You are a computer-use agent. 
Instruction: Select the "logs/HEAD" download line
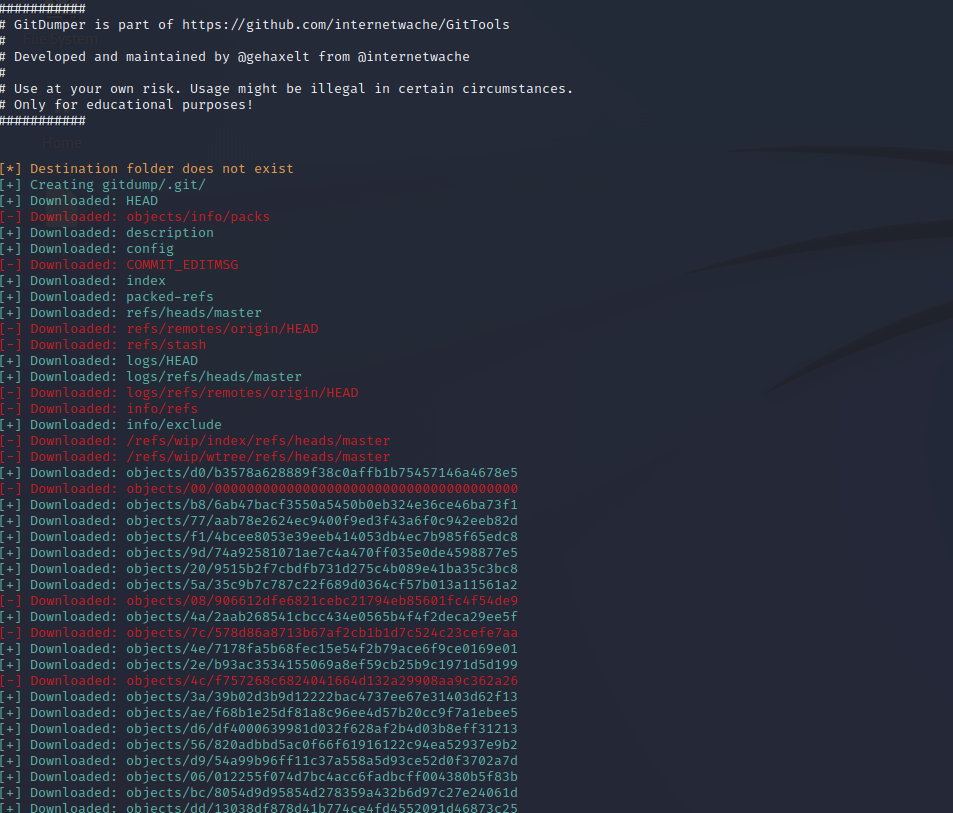point(99,361)
